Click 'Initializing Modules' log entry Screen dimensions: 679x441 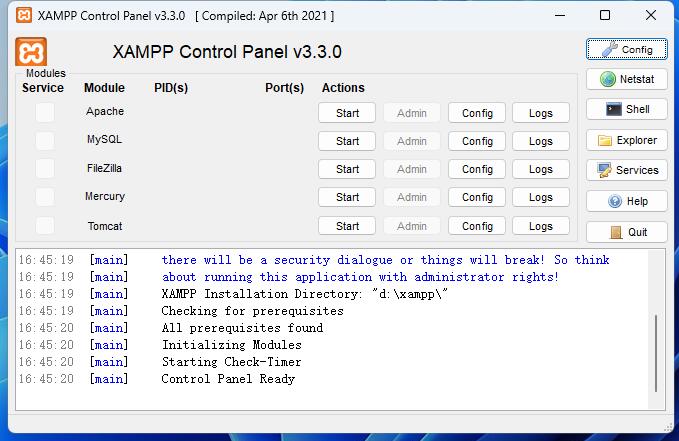(x=231, y=345)
